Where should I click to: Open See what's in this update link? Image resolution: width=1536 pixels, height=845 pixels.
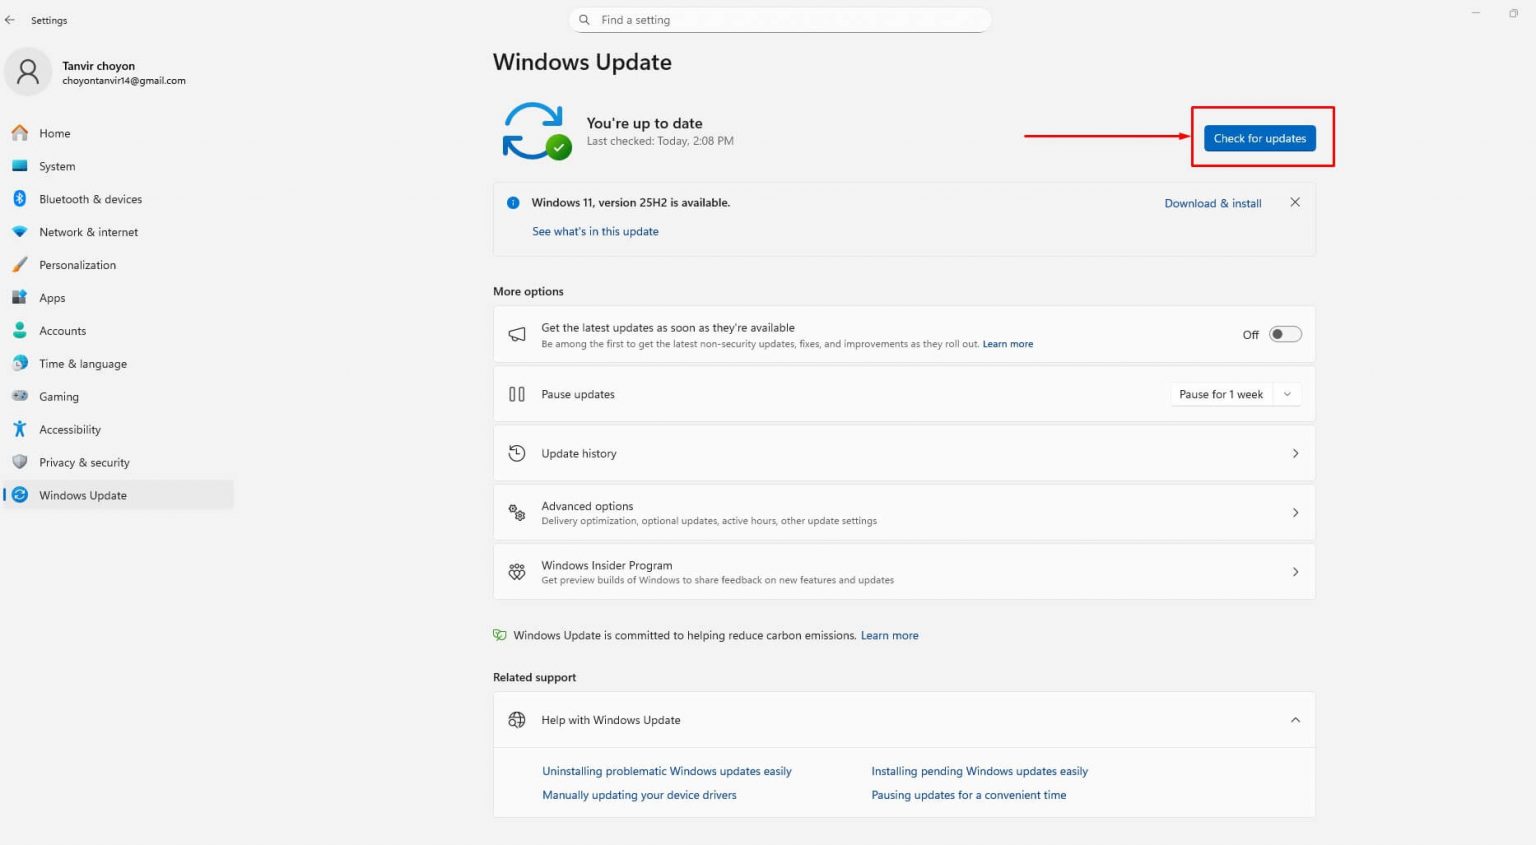point(595,231)
